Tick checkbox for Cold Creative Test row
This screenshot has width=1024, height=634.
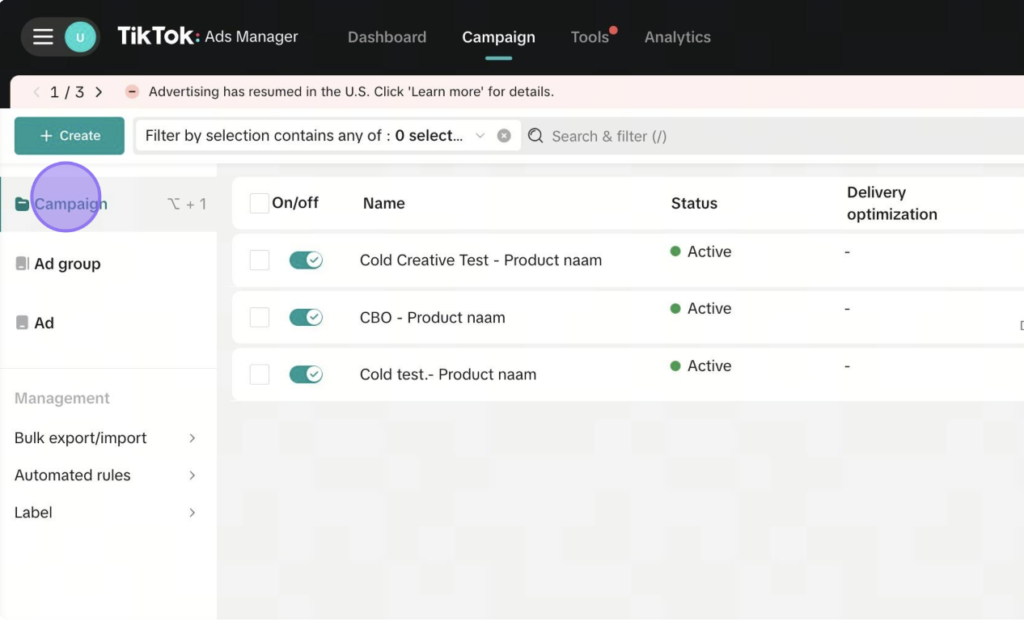click(259, 260)
